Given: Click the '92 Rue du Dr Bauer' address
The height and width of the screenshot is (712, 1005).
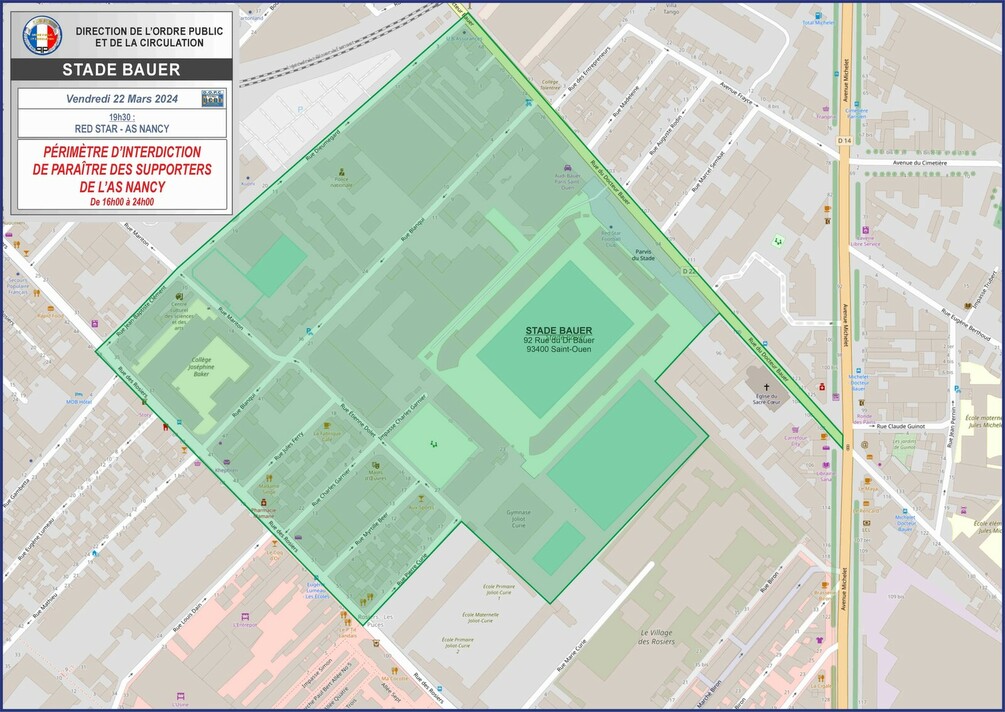Looking at the screenshot, I should click(x=559, y=340).
